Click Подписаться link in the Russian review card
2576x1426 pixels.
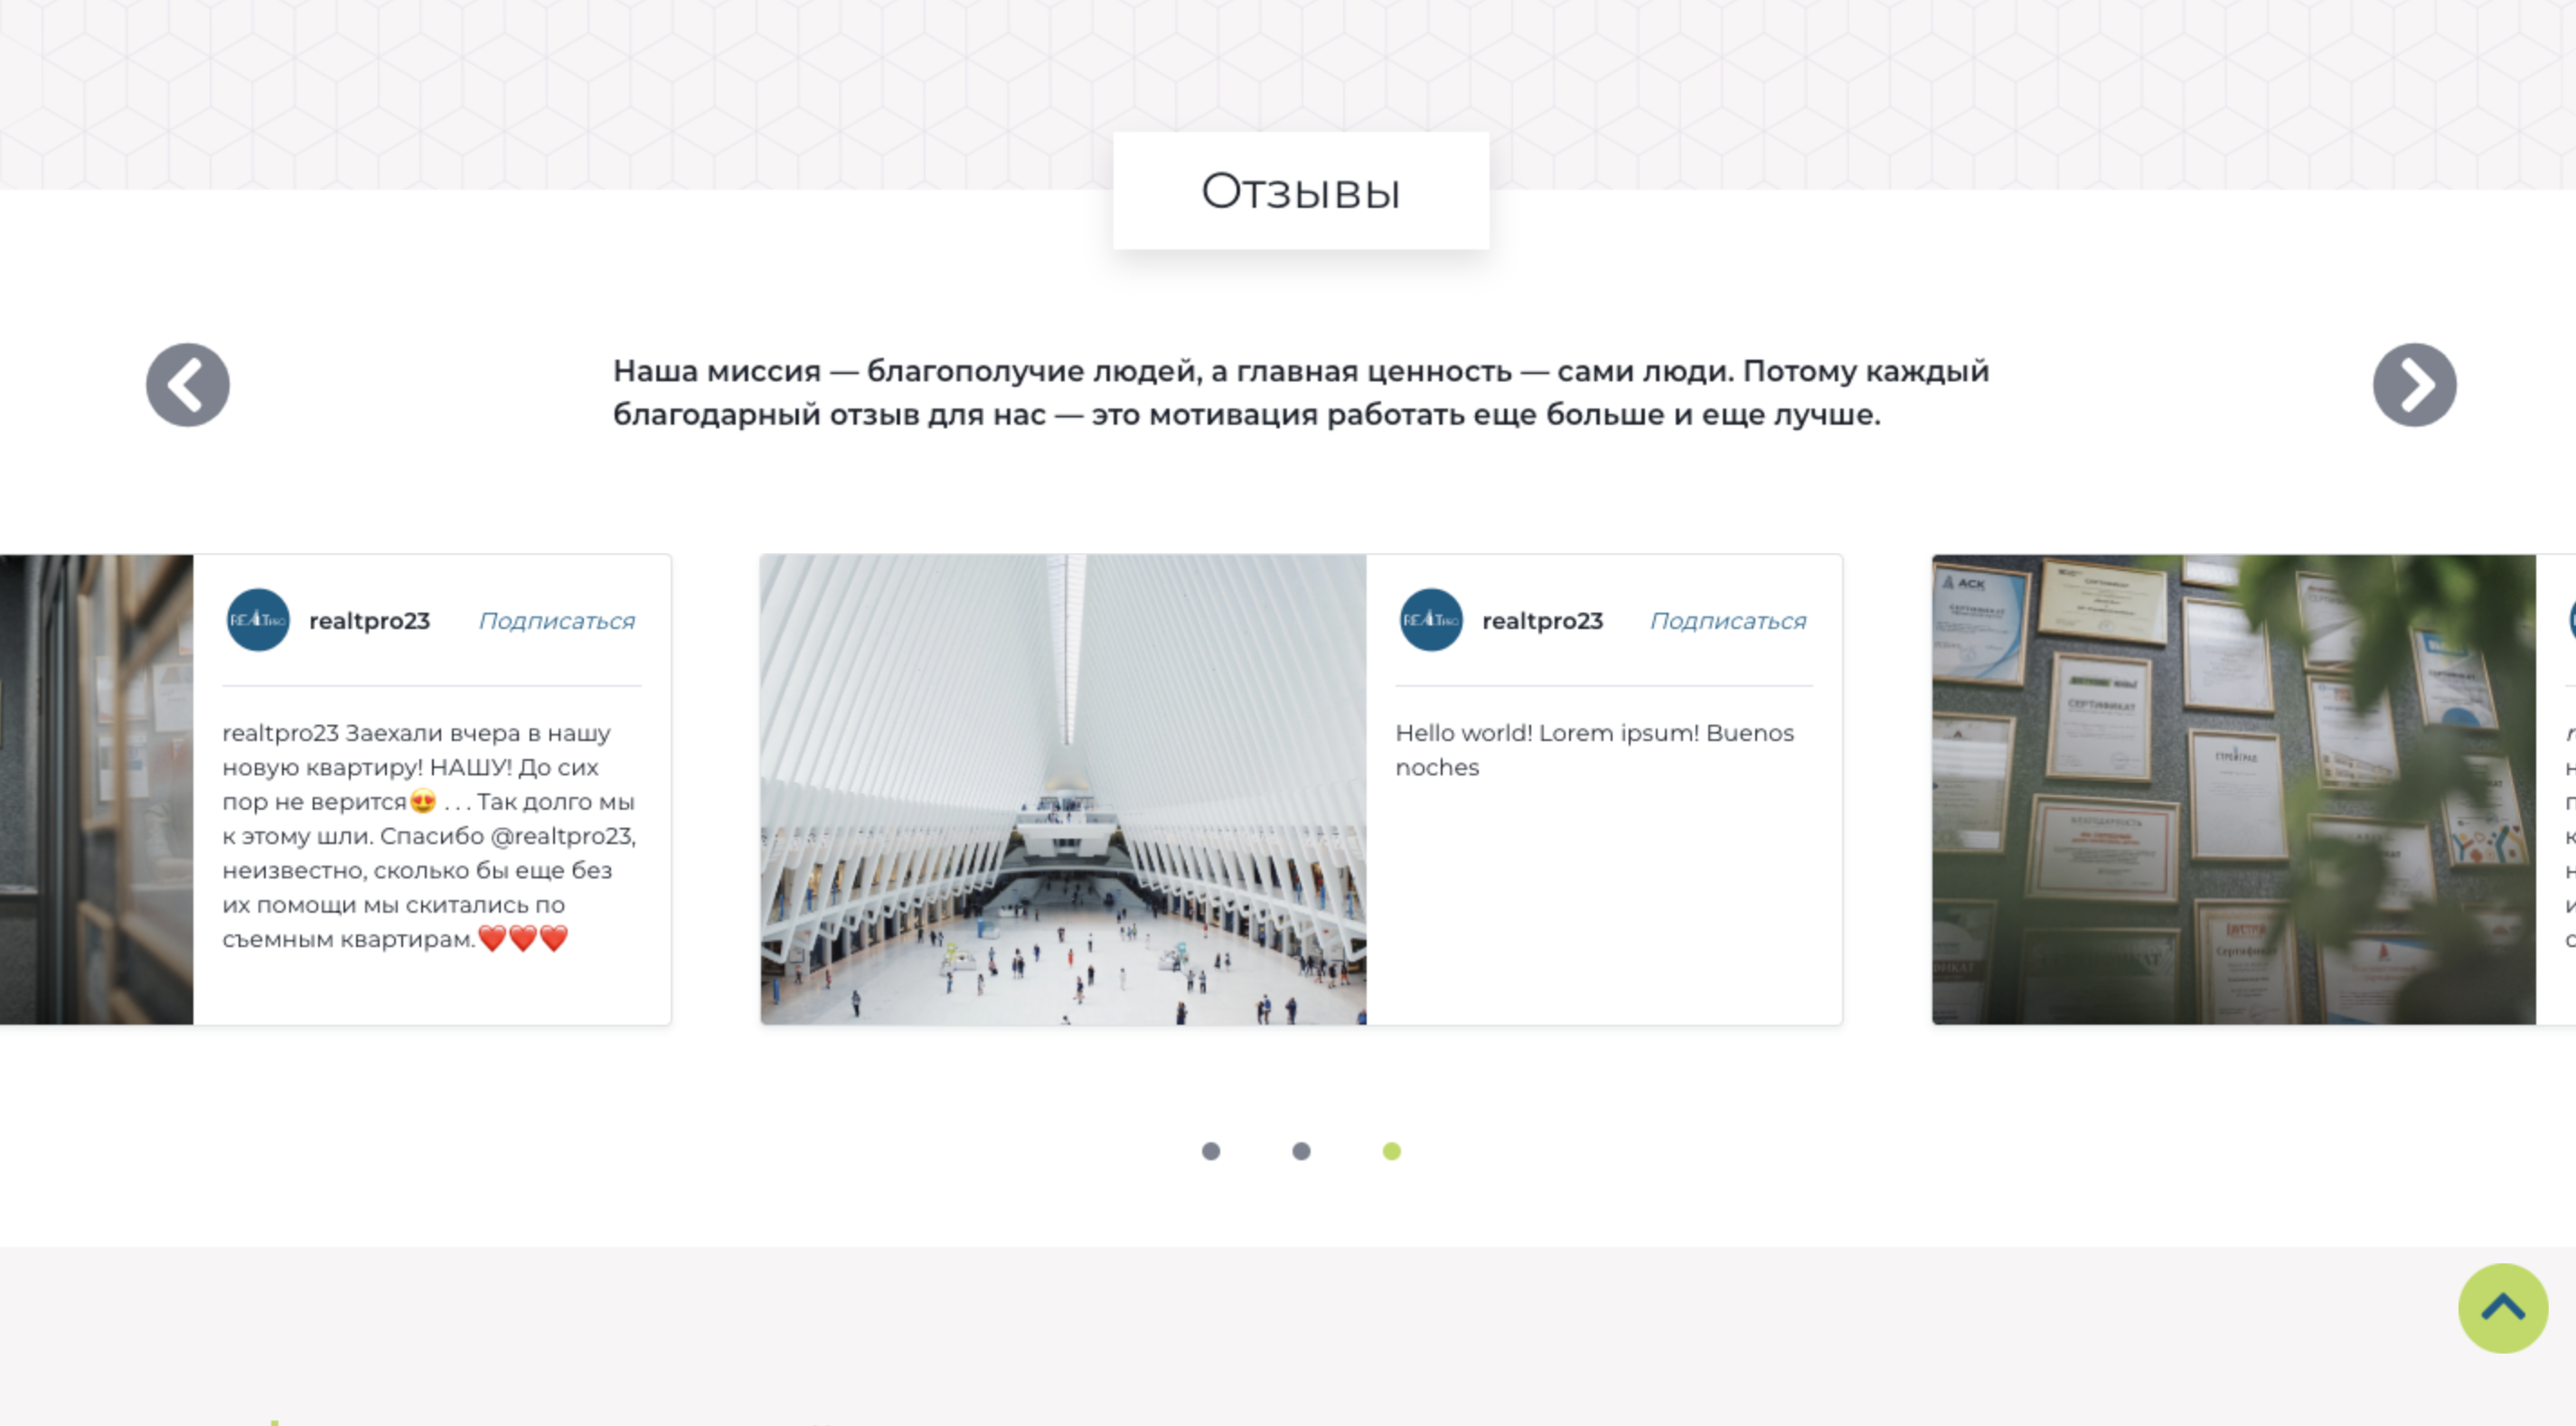pyautogui.click(x=556, y=621)
